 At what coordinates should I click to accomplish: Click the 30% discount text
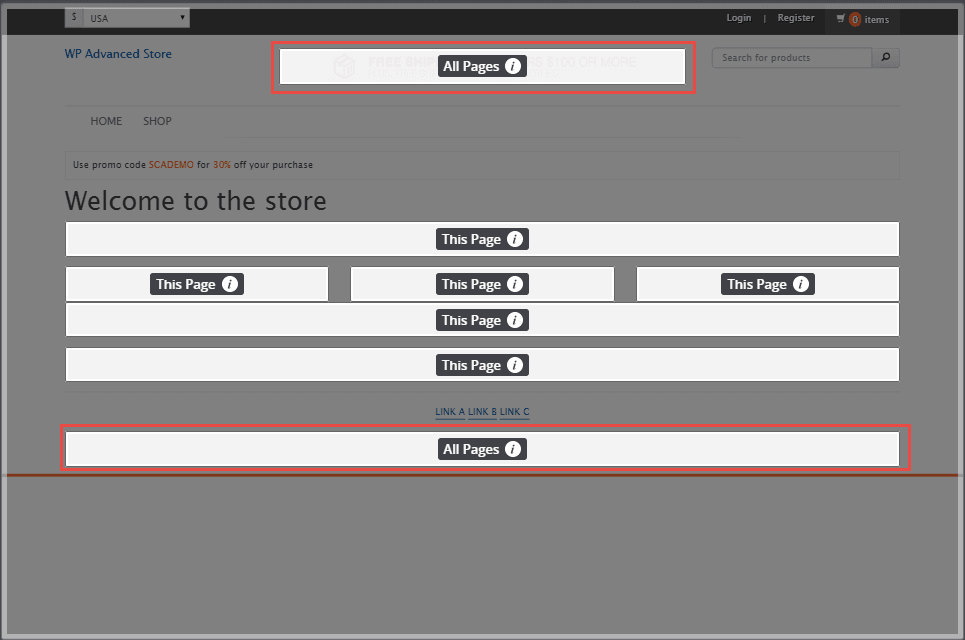(222, 165)
